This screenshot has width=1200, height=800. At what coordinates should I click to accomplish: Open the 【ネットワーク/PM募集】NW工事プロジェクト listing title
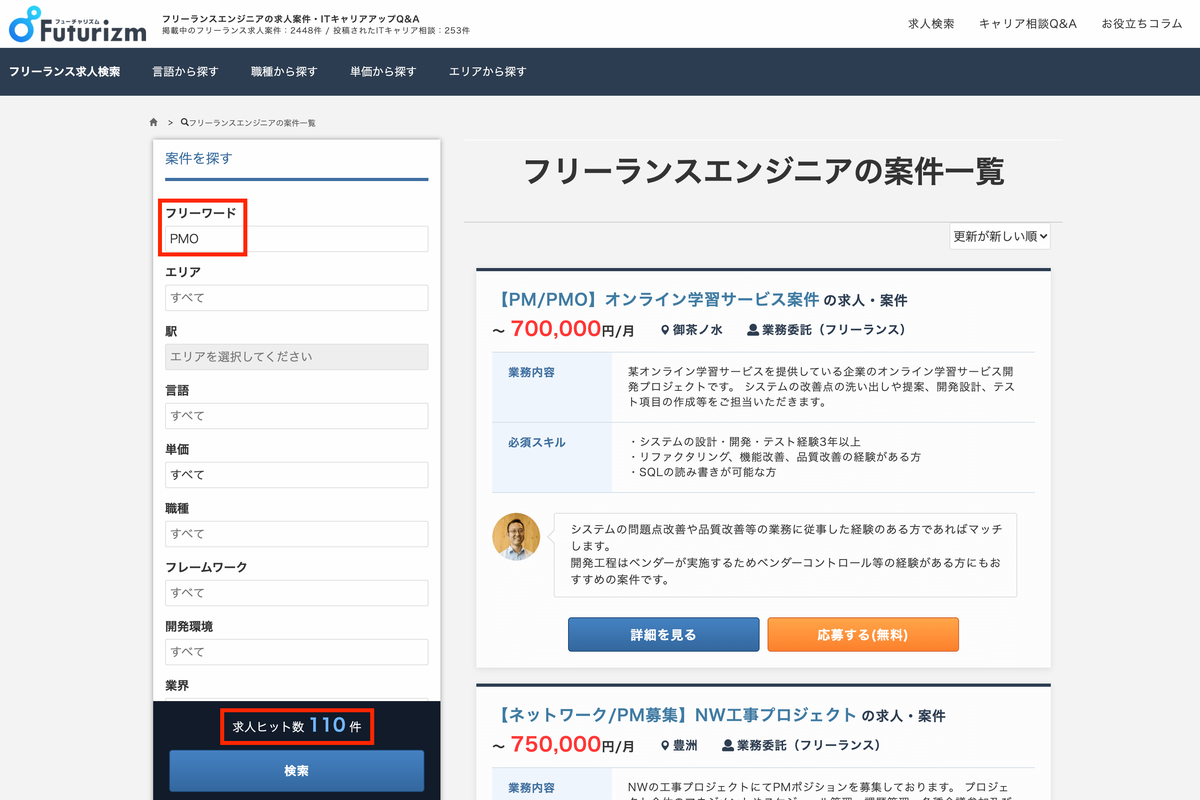click(677, 715)
